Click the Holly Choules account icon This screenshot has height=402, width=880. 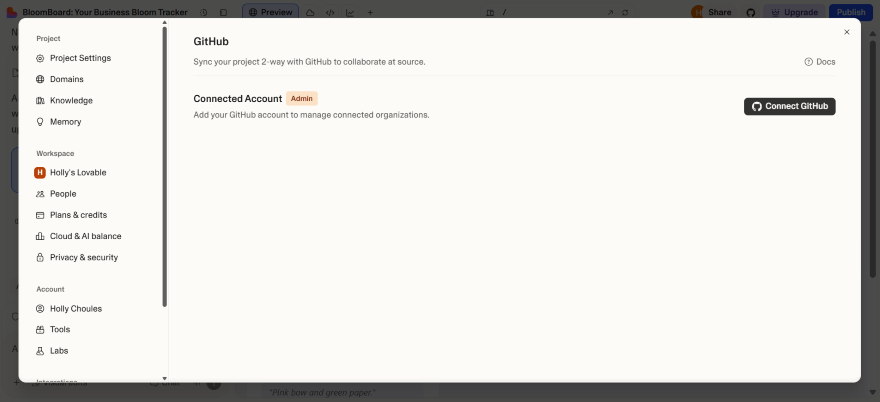(x=40, y=309)
